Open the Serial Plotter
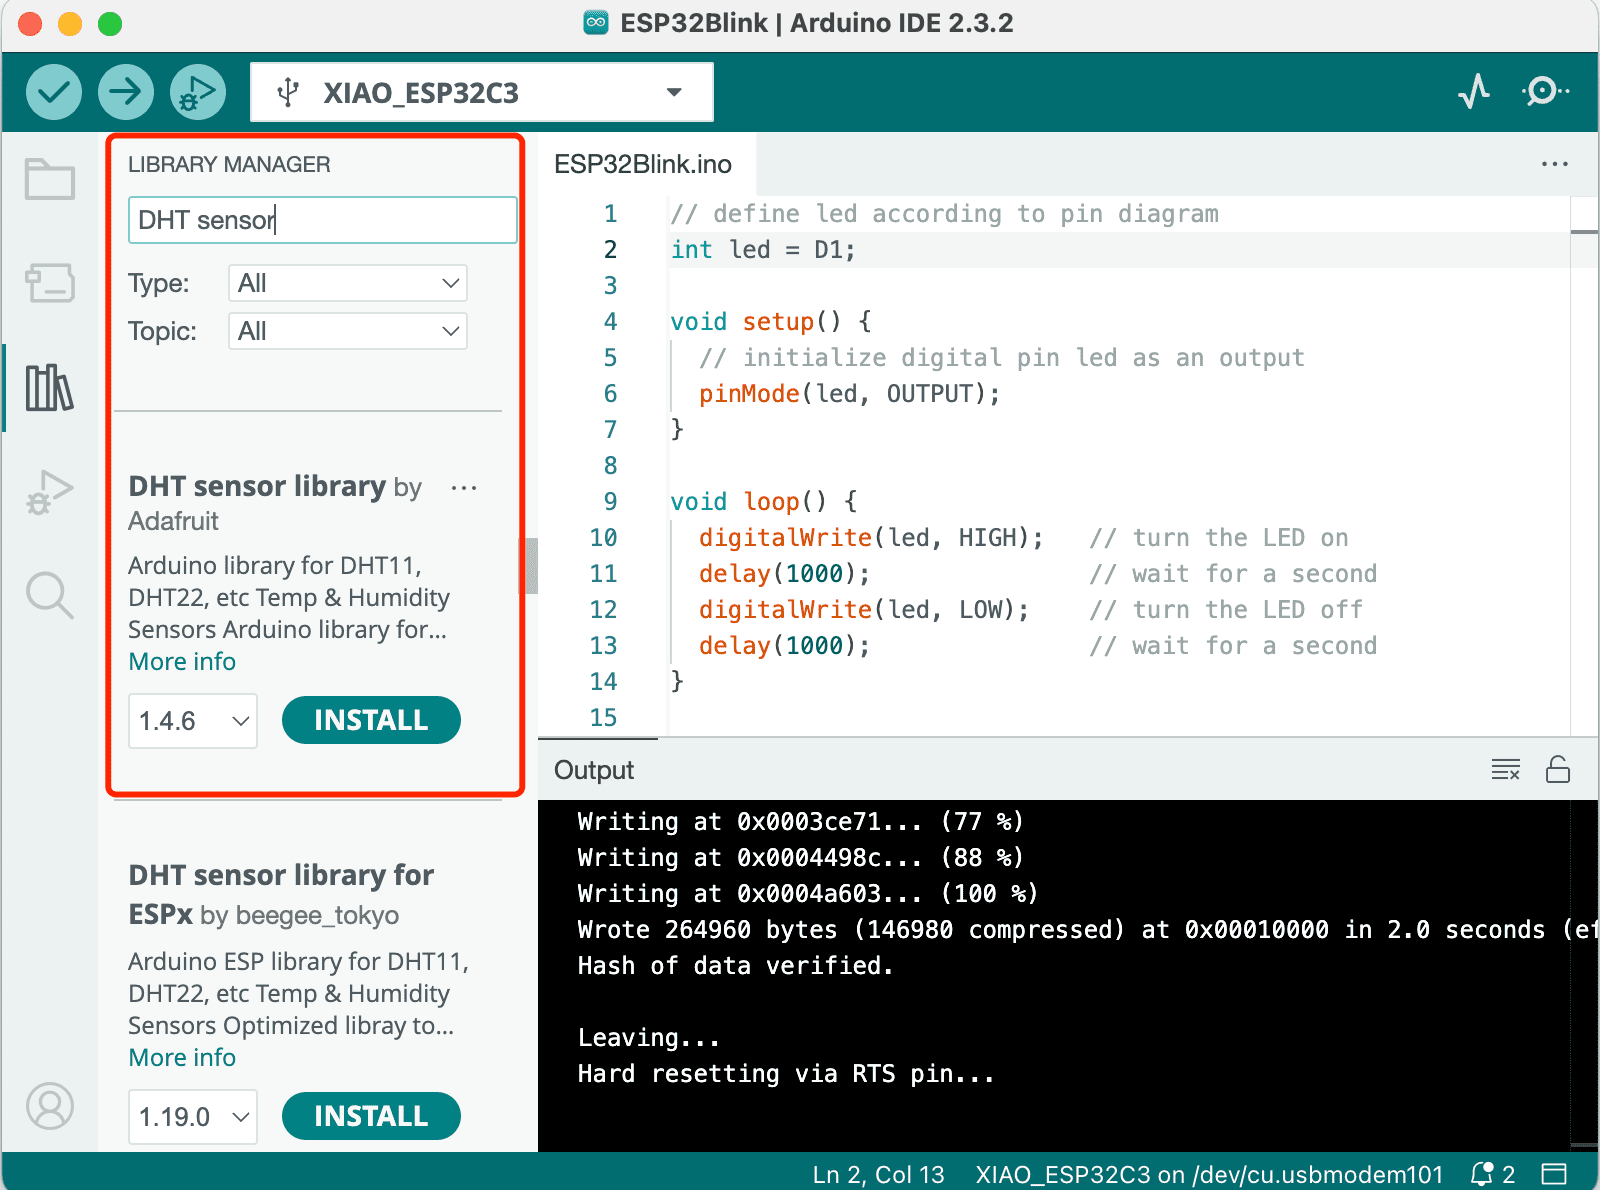The image size is (1600, 1190). 1474,92
